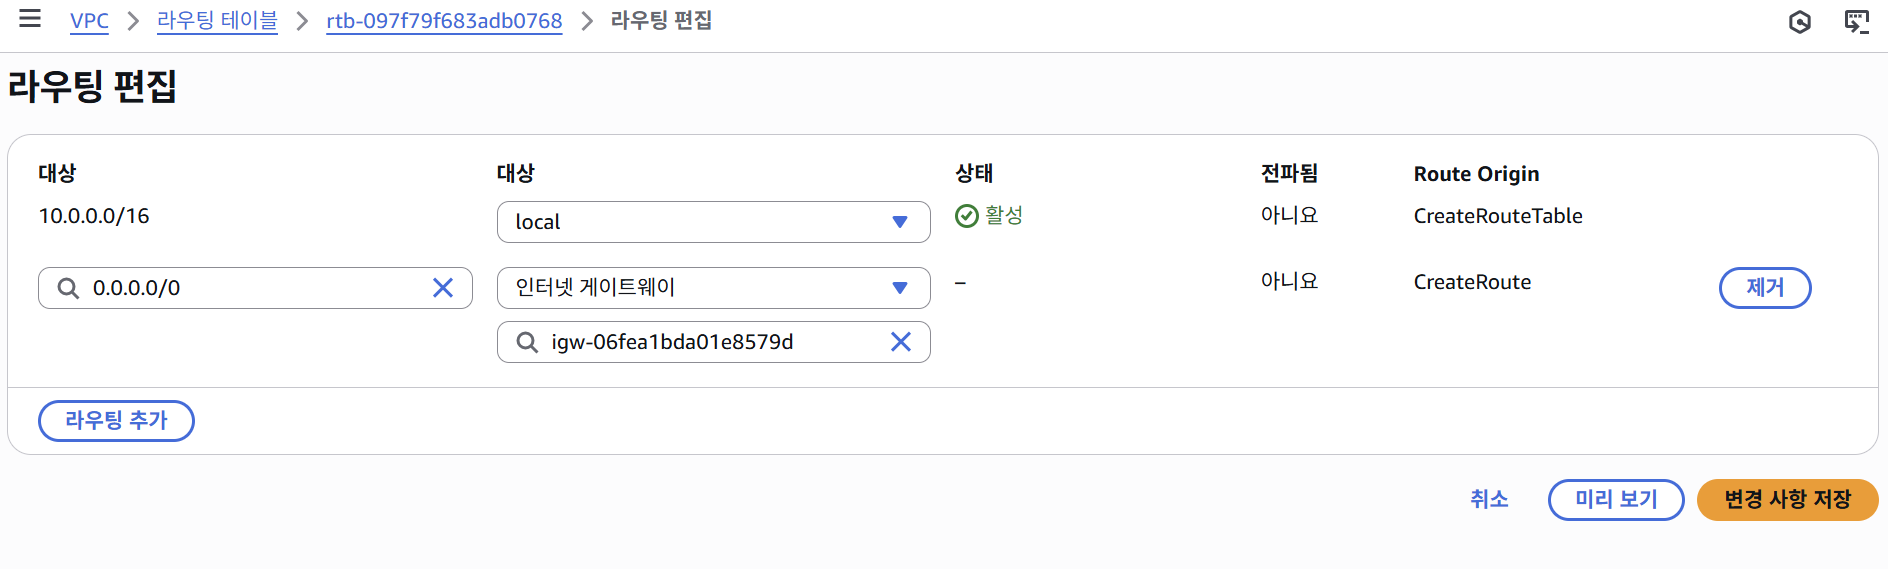Image resolution: width=1888 pixels, height=569 pixels.
Task: Click the magnifier icon beside igw-06fea1bda01e8579d
Action: (x=527, y=342)
